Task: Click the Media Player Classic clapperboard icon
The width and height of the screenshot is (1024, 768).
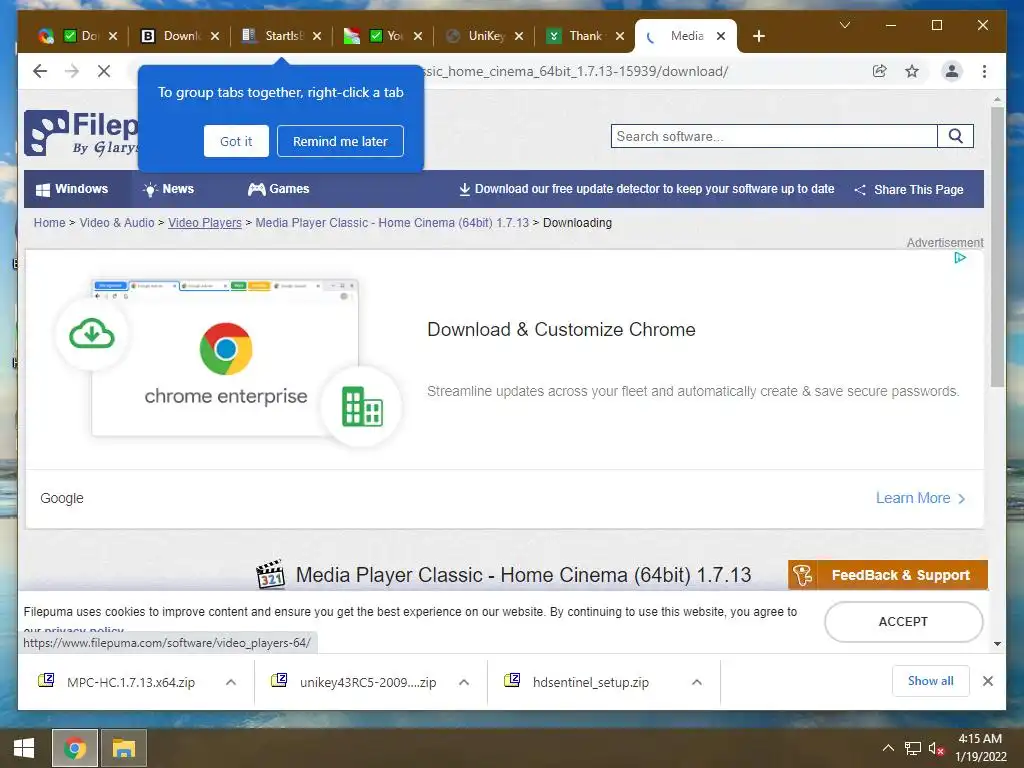Action: [270, 574]
